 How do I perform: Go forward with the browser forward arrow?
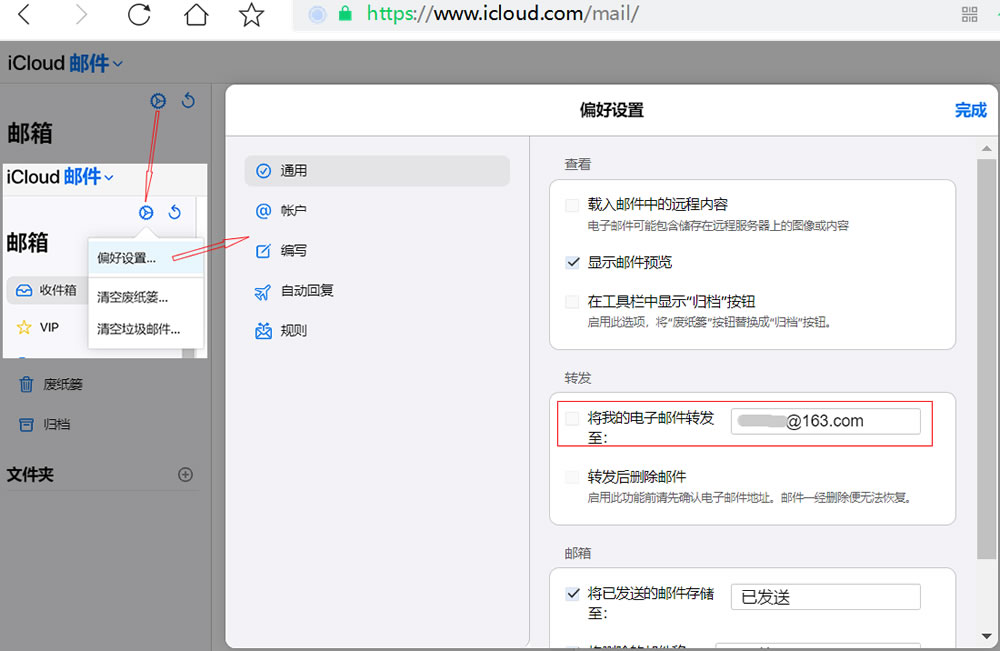click(x=80, y=14)
